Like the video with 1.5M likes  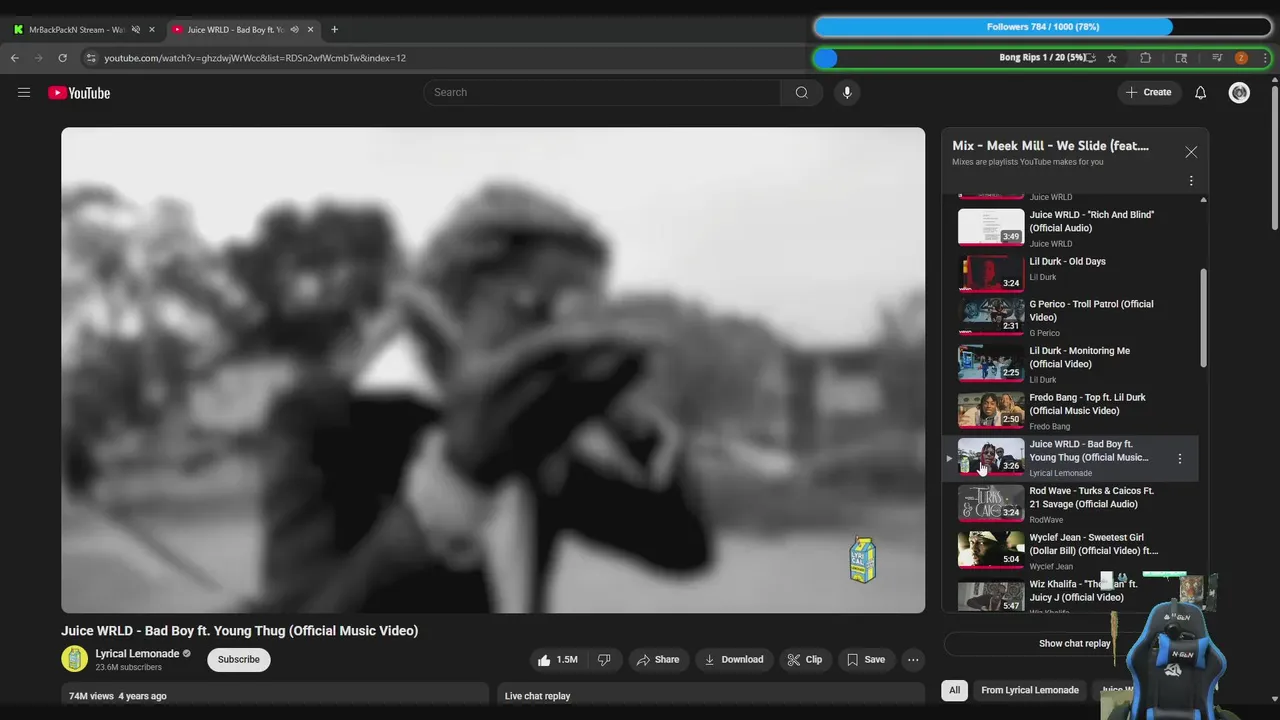point(557,659)
